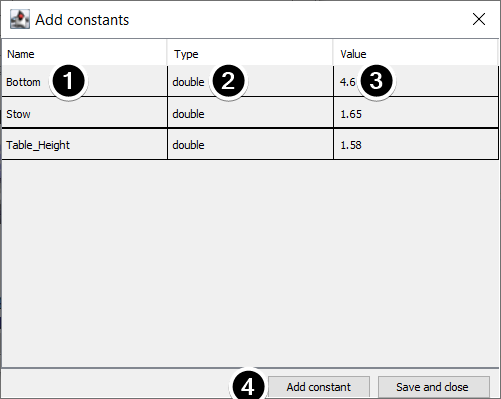Select the Bottom constant name cell
Screen dimensions: 501x399
click(x=84, y=82)
